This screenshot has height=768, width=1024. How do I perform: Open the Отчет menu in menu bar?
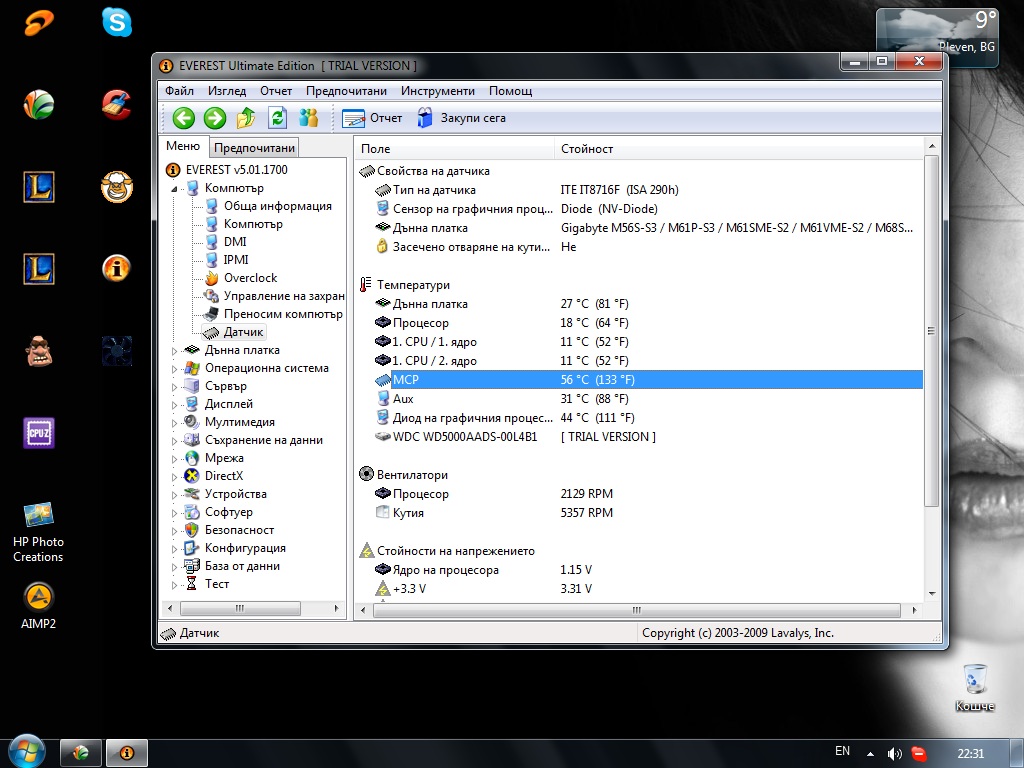(x=276, y=91)
